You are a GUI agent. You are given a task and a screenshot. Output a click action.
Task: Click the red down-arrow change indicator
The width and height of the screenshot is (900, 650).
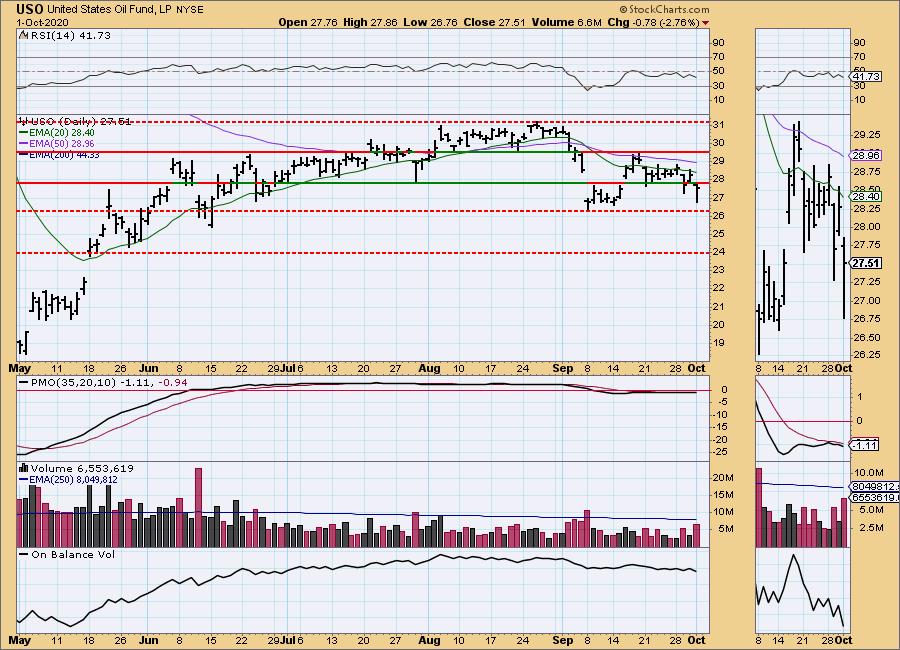705,23
